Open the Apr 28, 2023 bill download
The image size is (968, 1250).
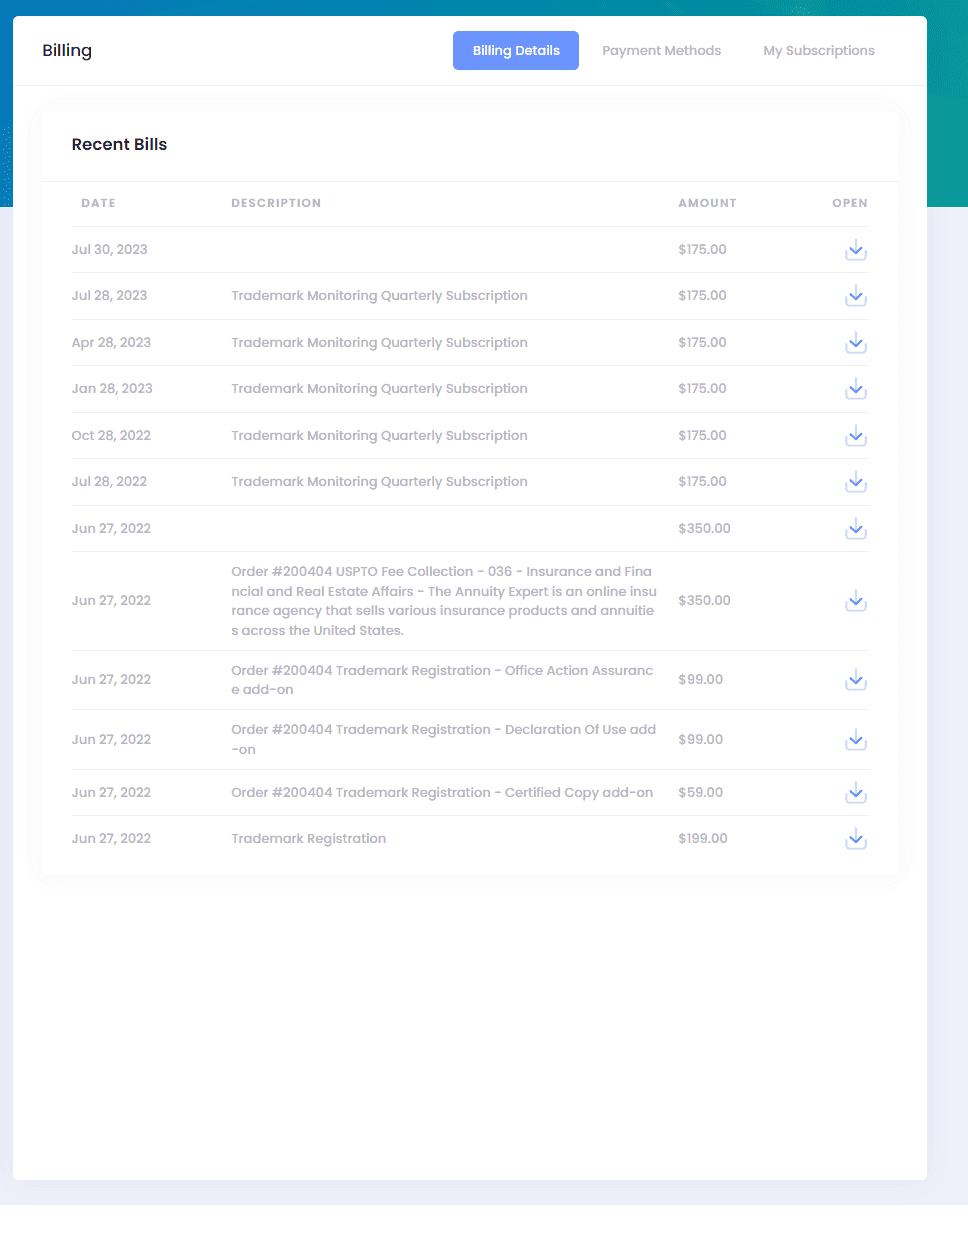855,343
